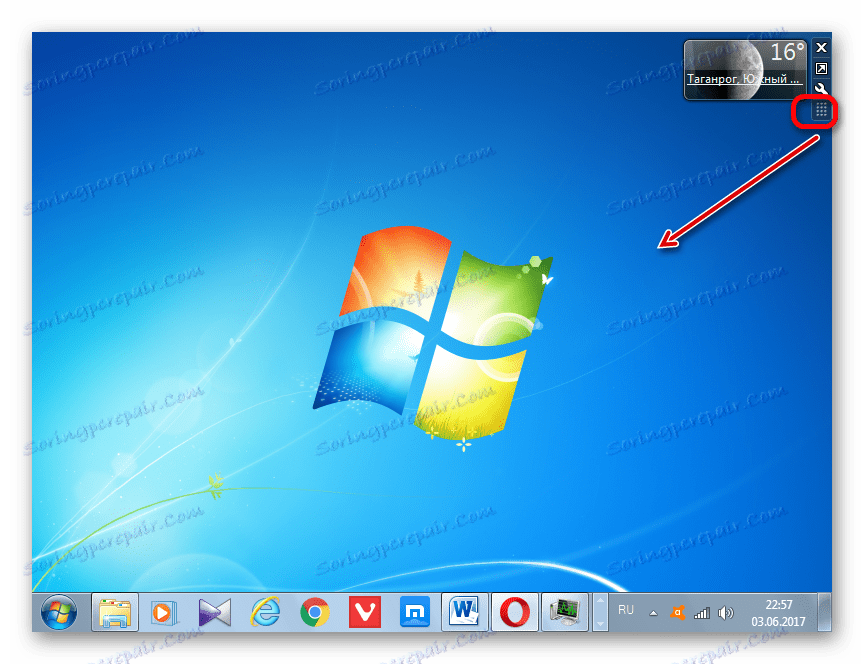864x664 pixels.
Task: Open the clock showing 22:57
Action: 779,613
